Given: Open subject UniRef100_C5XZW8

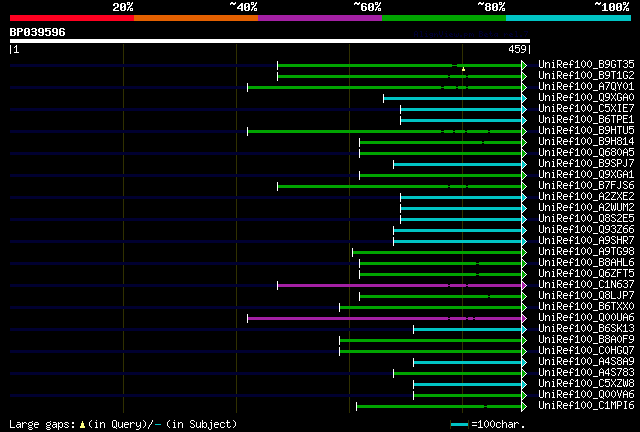Looking at the screenshot, I should pyautogui.click(x=586, y=384).
